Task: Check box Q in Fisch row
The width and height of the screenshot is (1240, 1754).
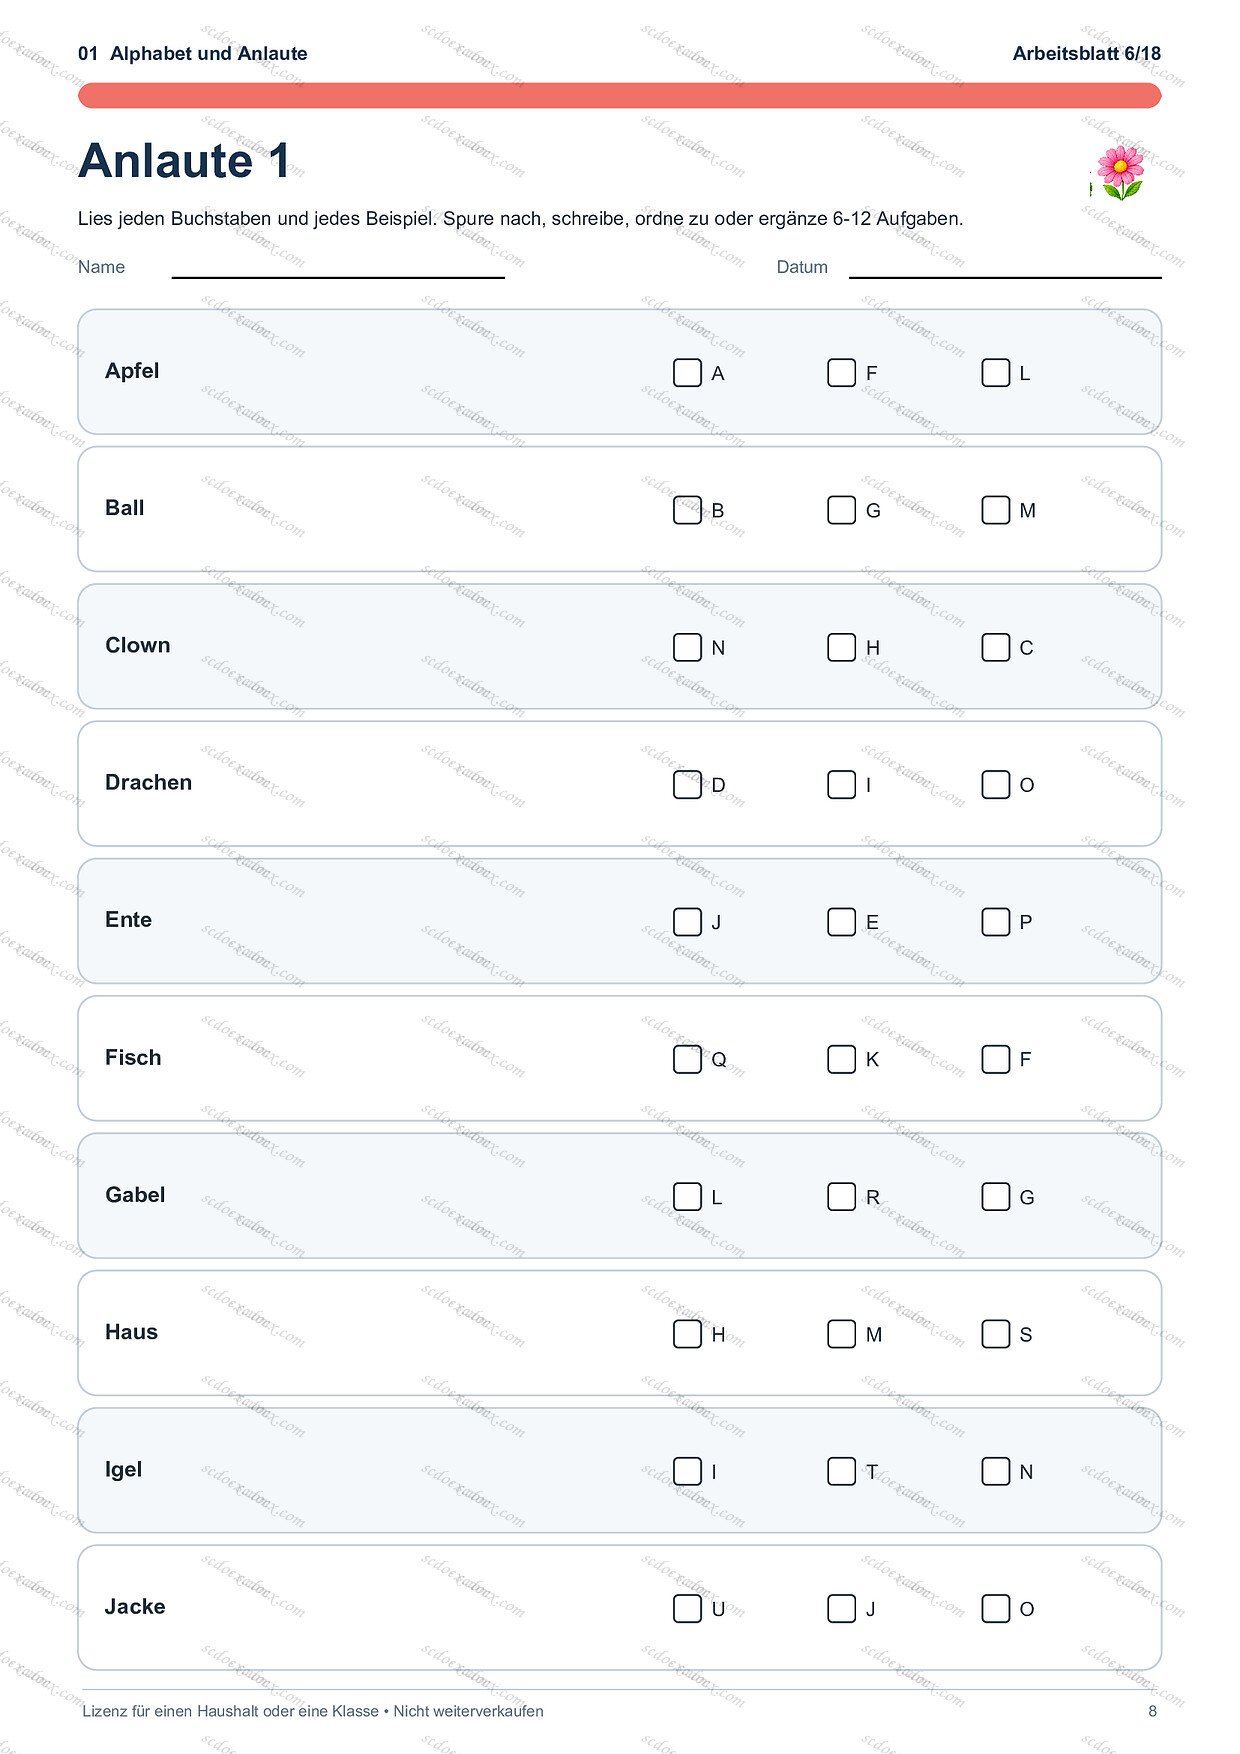Action: (687, 1059)
